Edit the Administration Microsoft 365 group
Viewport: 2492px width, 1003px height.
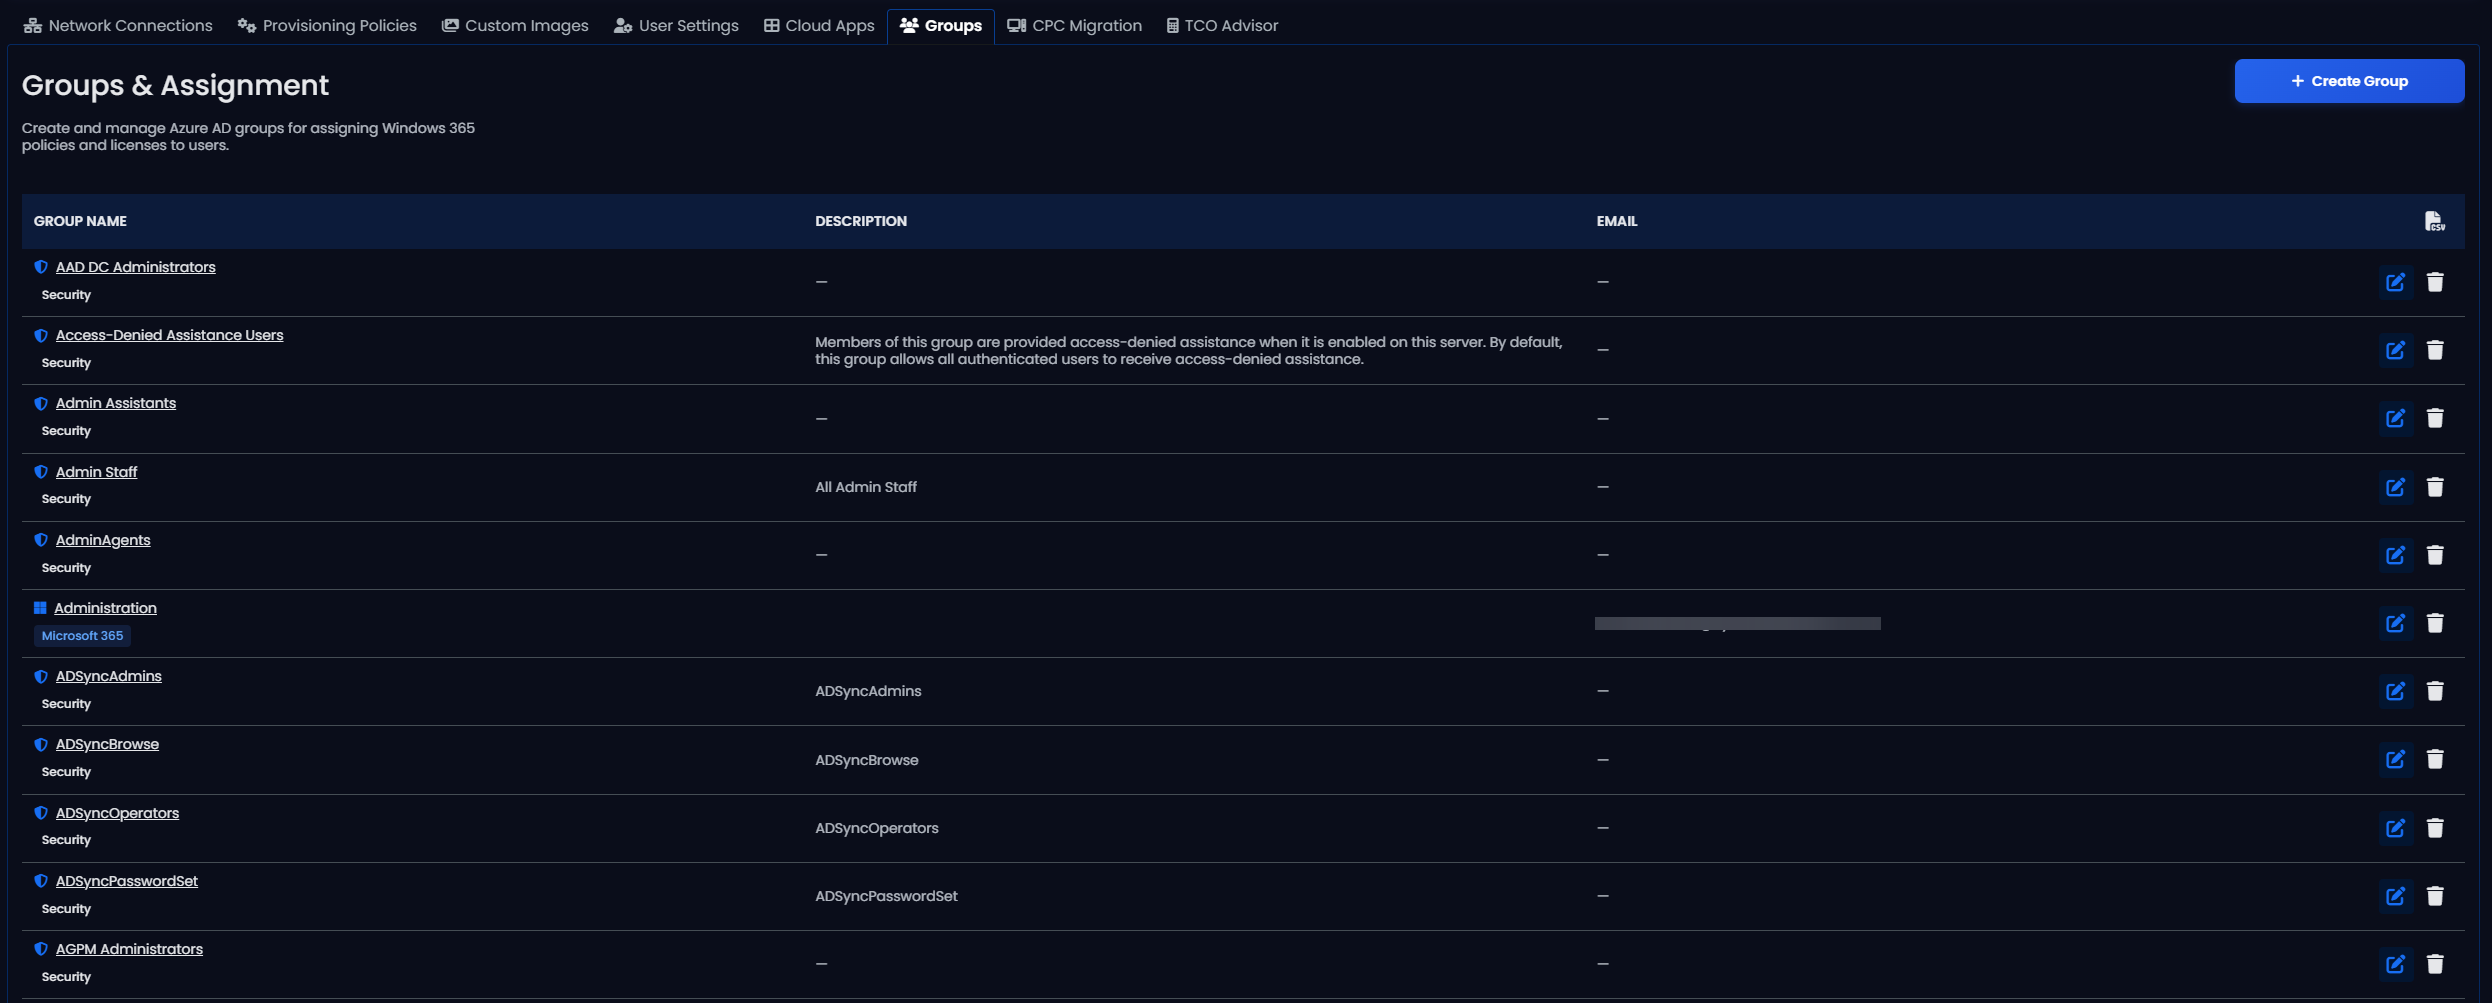point(2395,623)
